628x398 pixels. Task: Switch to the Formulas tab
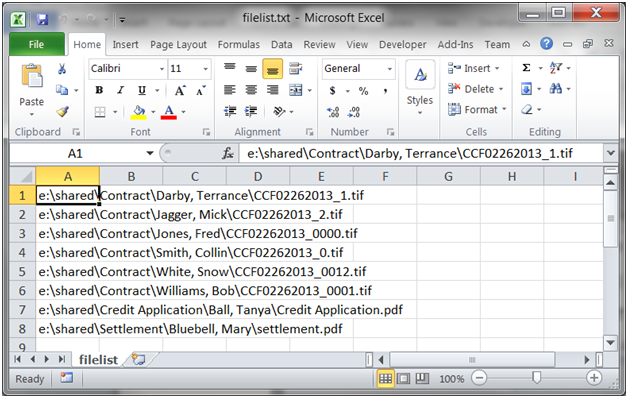[x=239, y=44]
